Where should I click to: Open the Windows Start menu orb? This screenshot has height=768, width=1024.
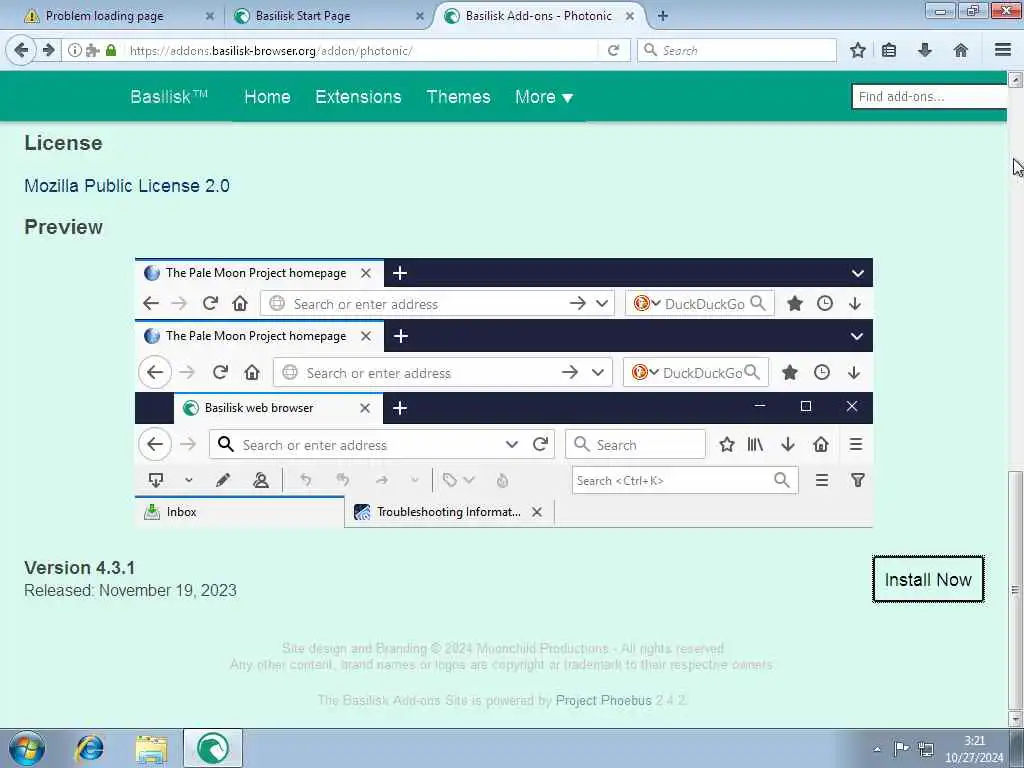click(27, 748)
